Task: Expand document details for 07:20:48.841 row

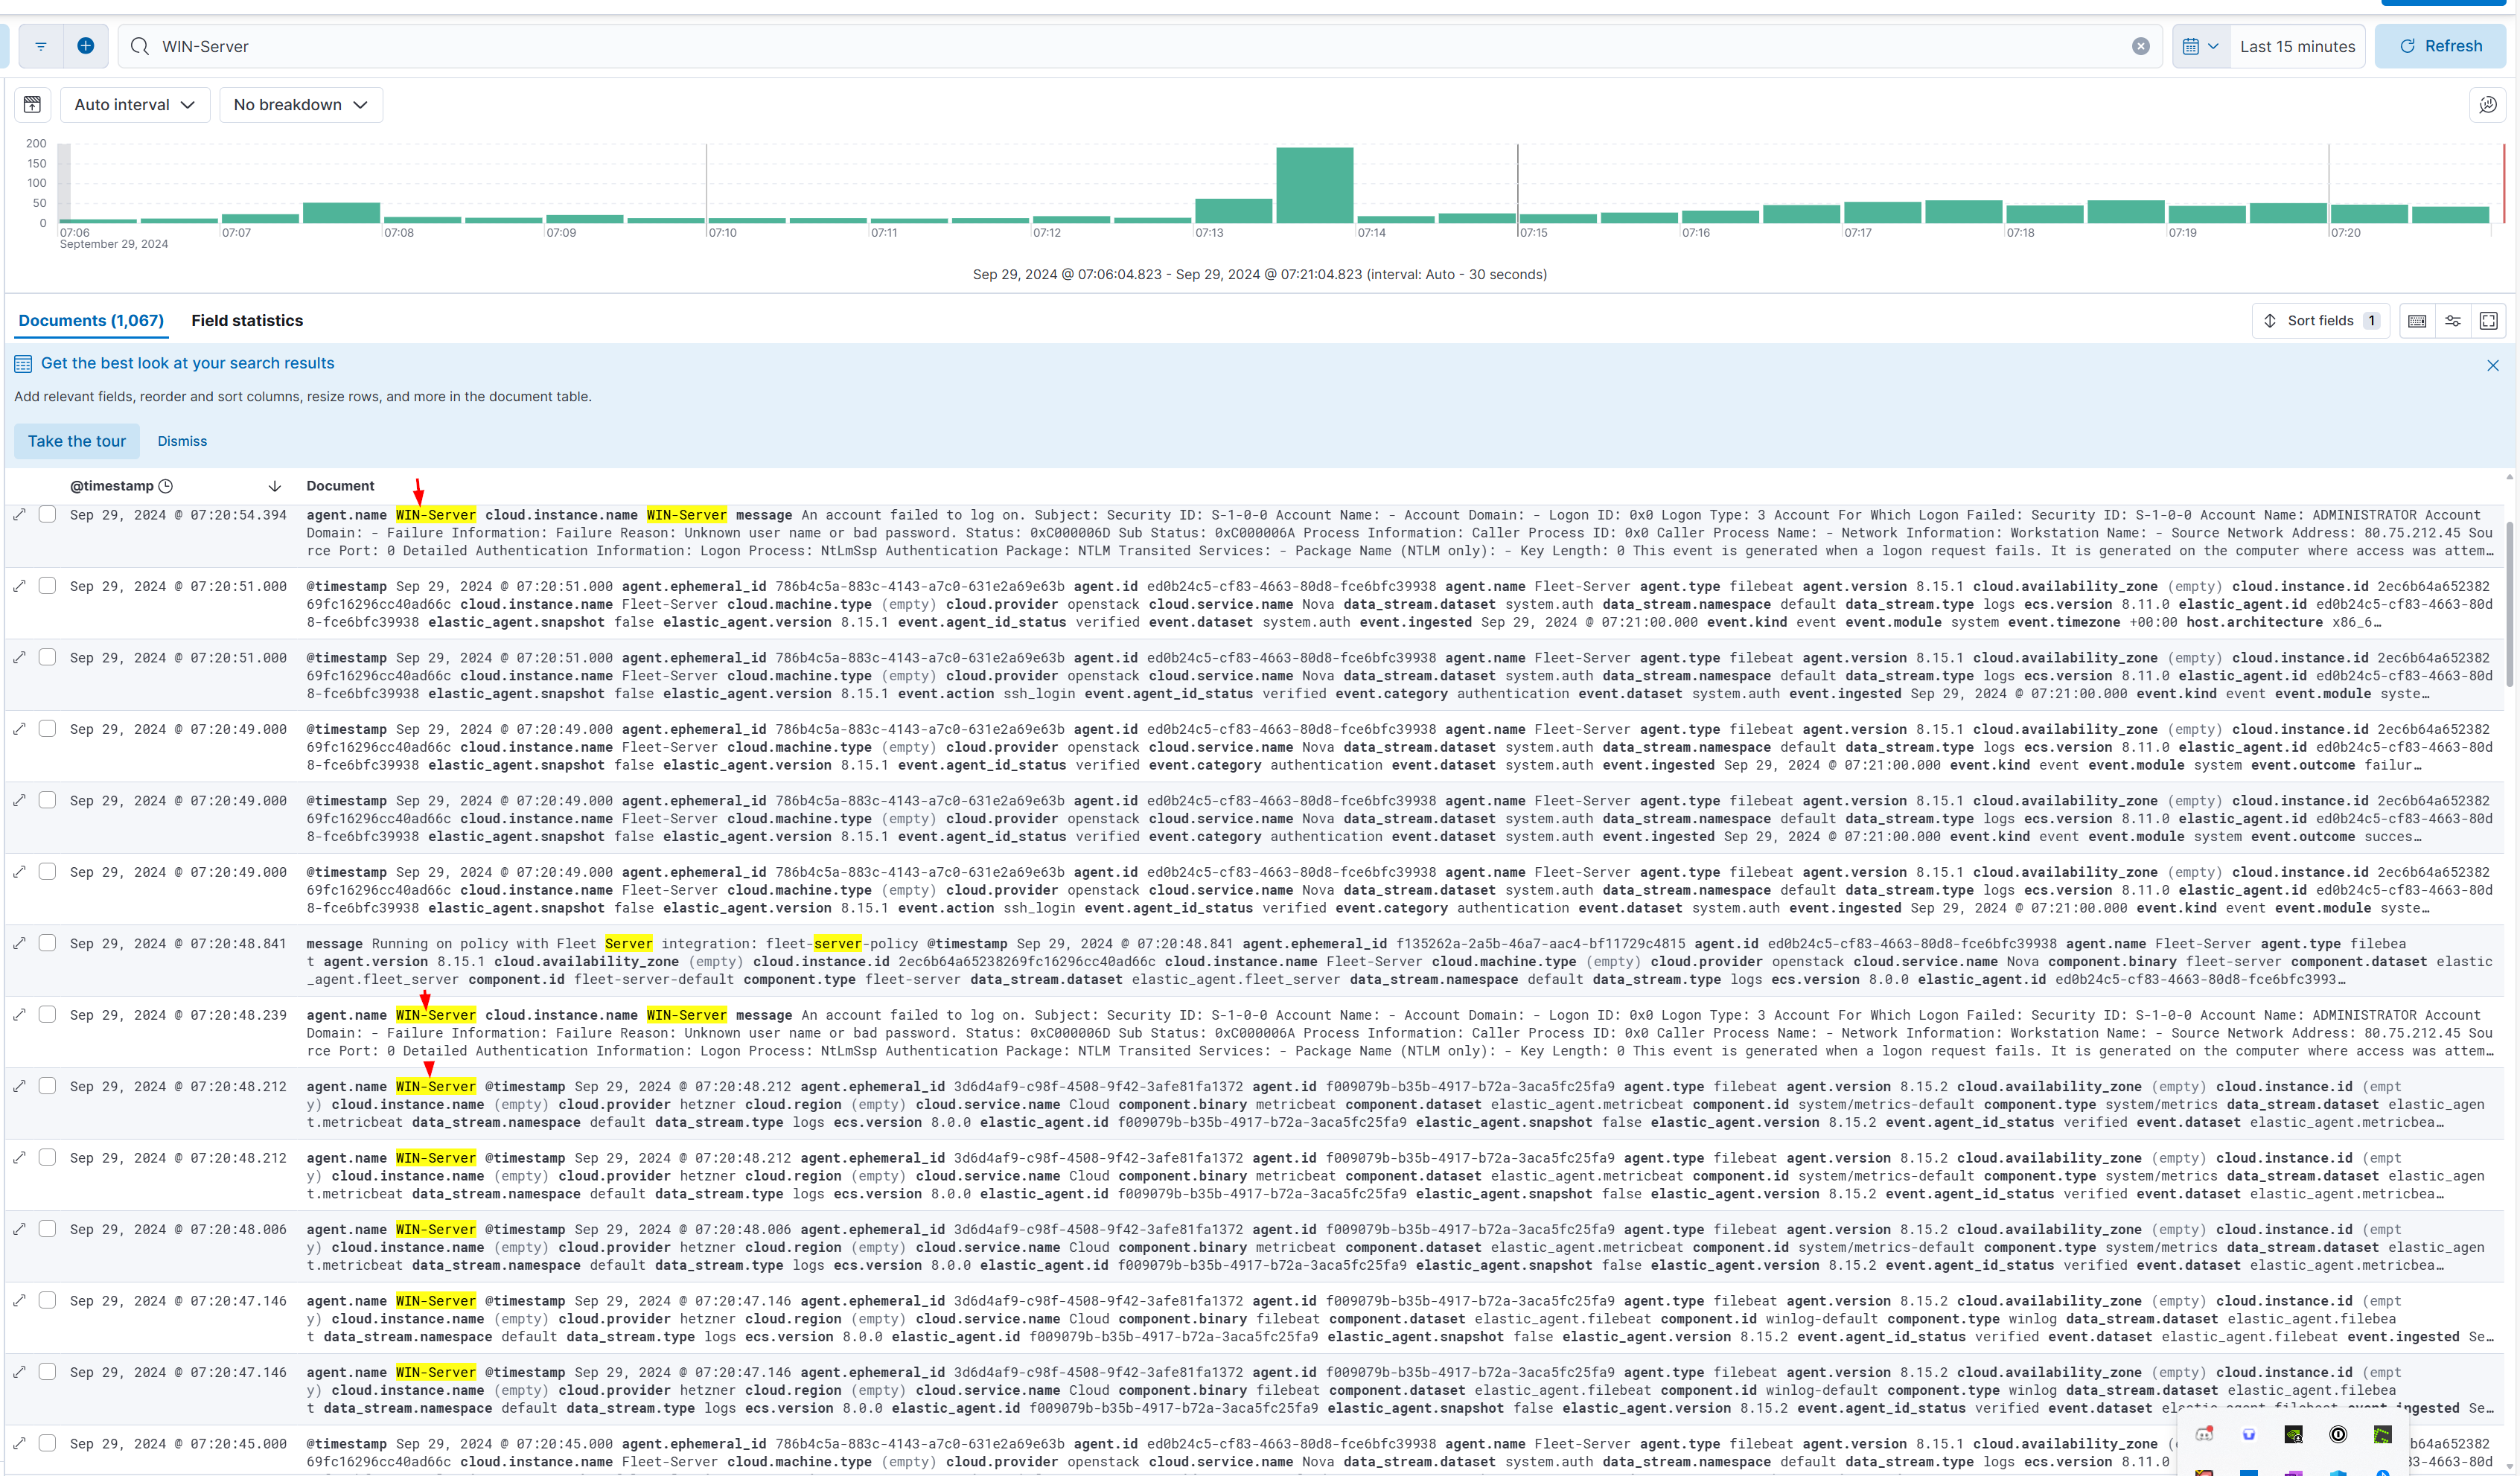Action: pos(19,944)
